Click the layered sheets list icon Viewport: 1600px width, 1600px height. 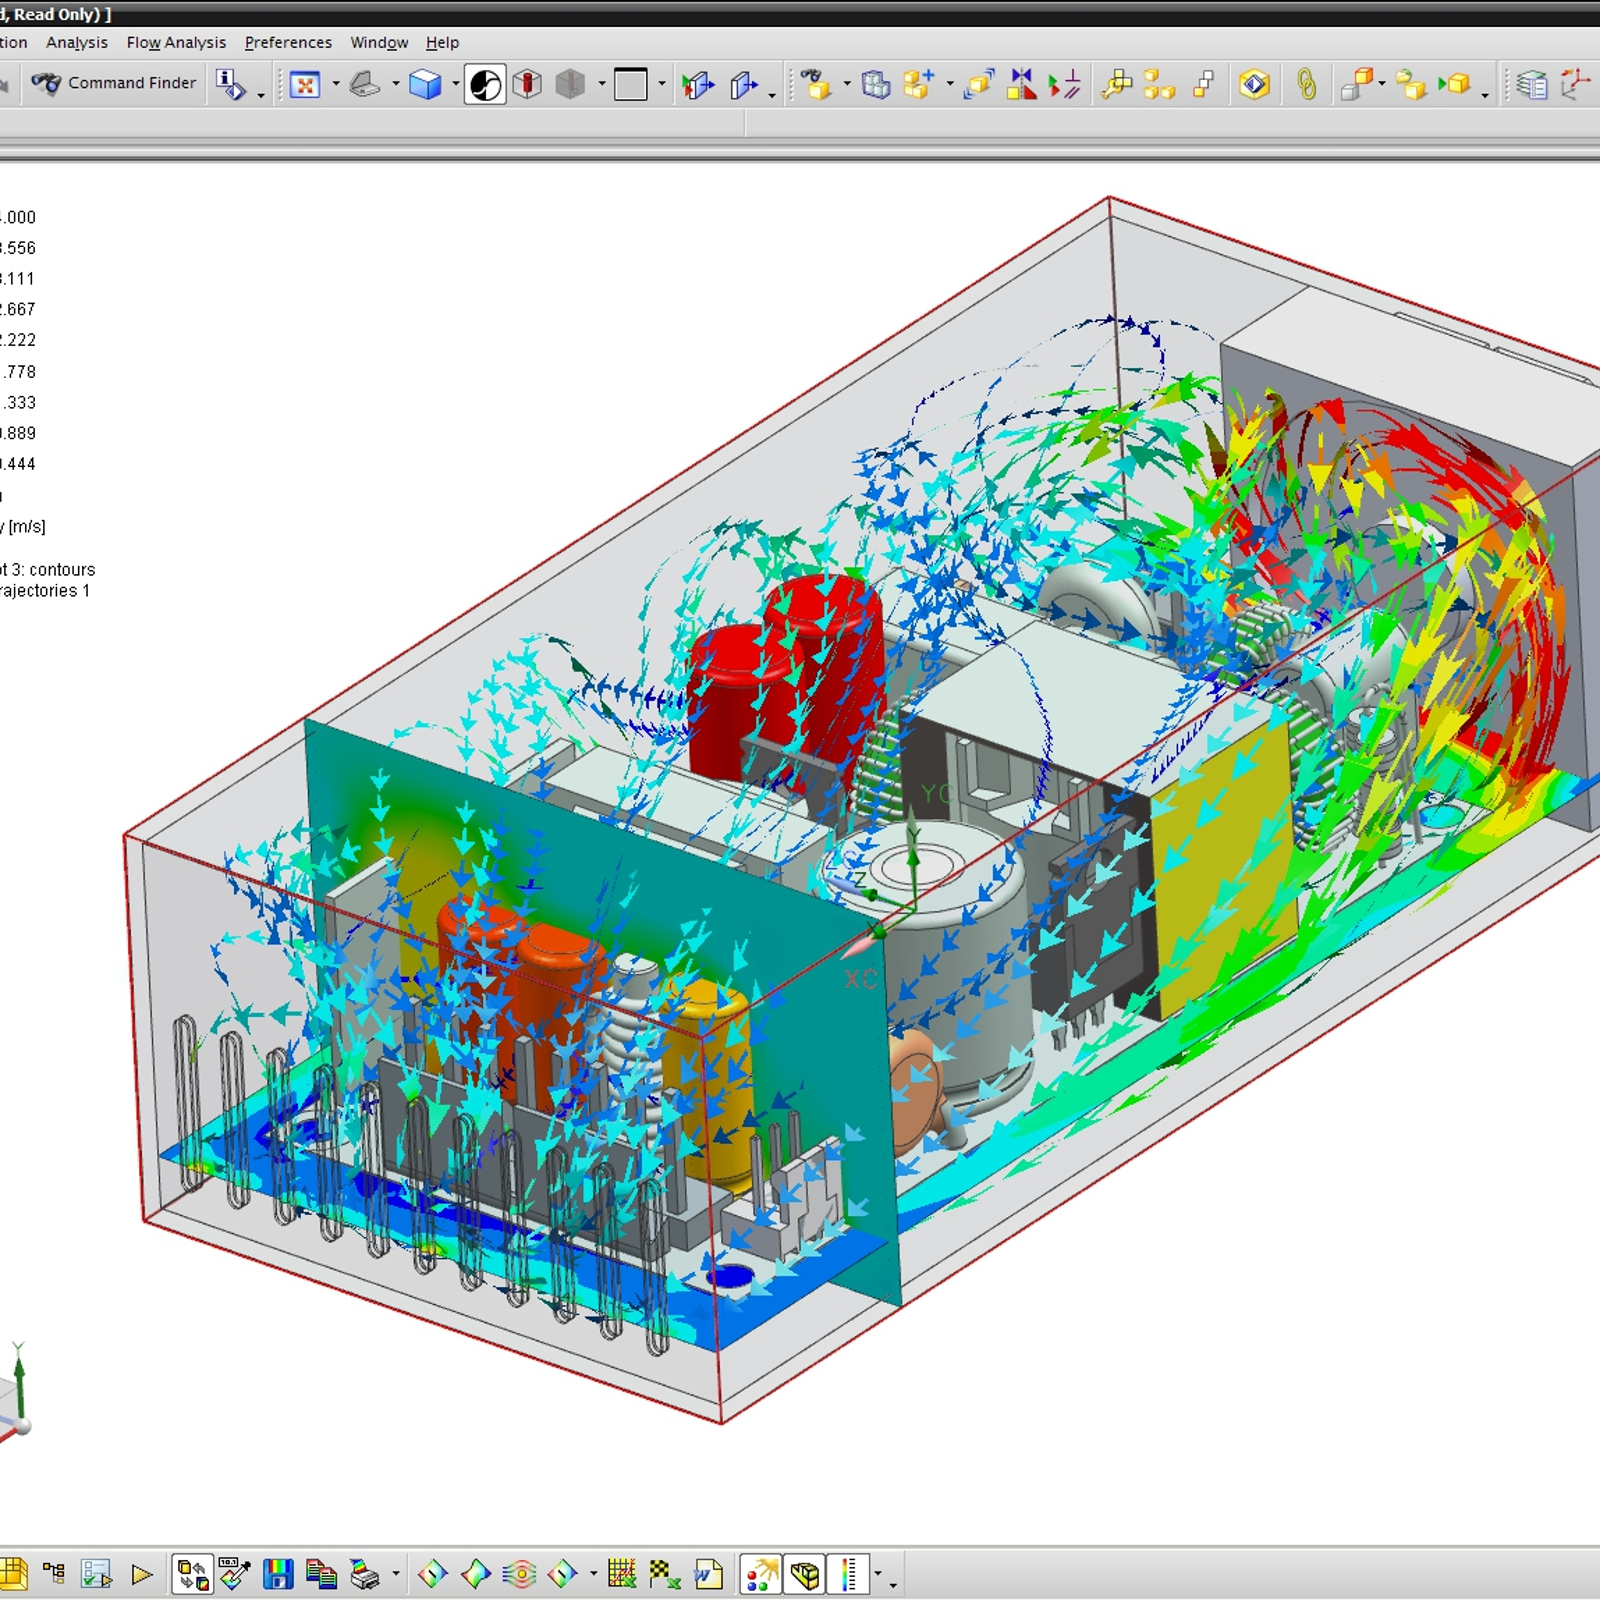pos(1531,85)
